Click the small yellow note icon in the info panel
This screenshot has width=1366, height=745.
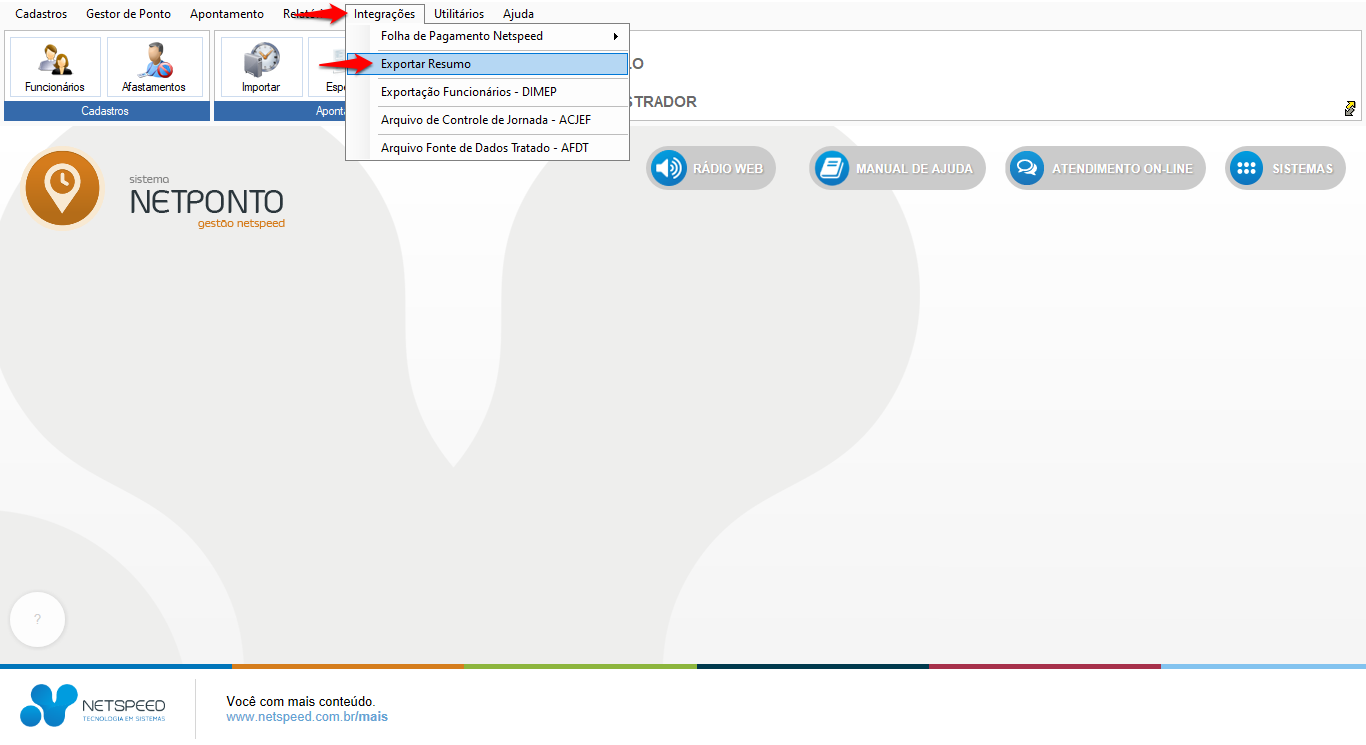[x=1350, y=108]
